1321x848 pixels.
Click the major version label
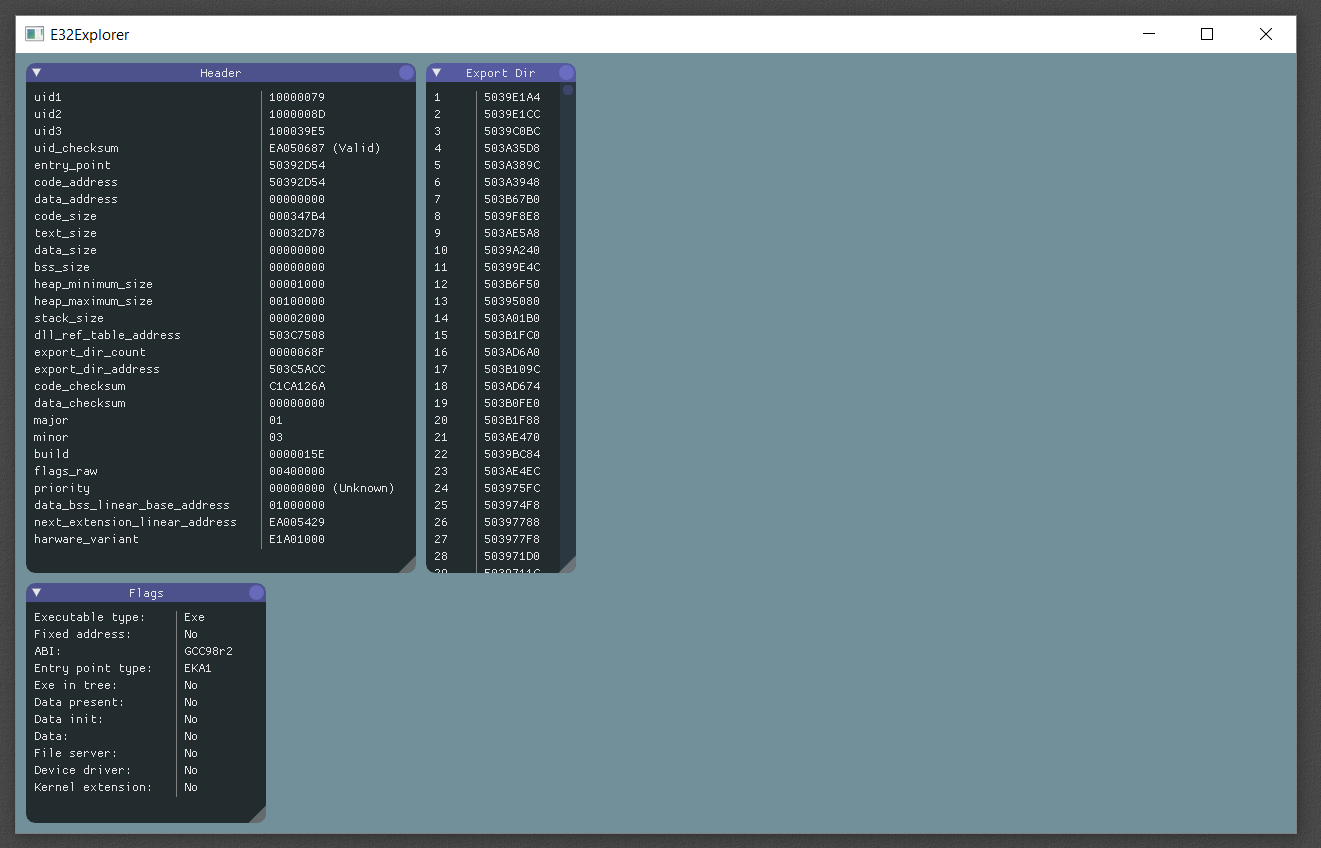click(51, 420)
